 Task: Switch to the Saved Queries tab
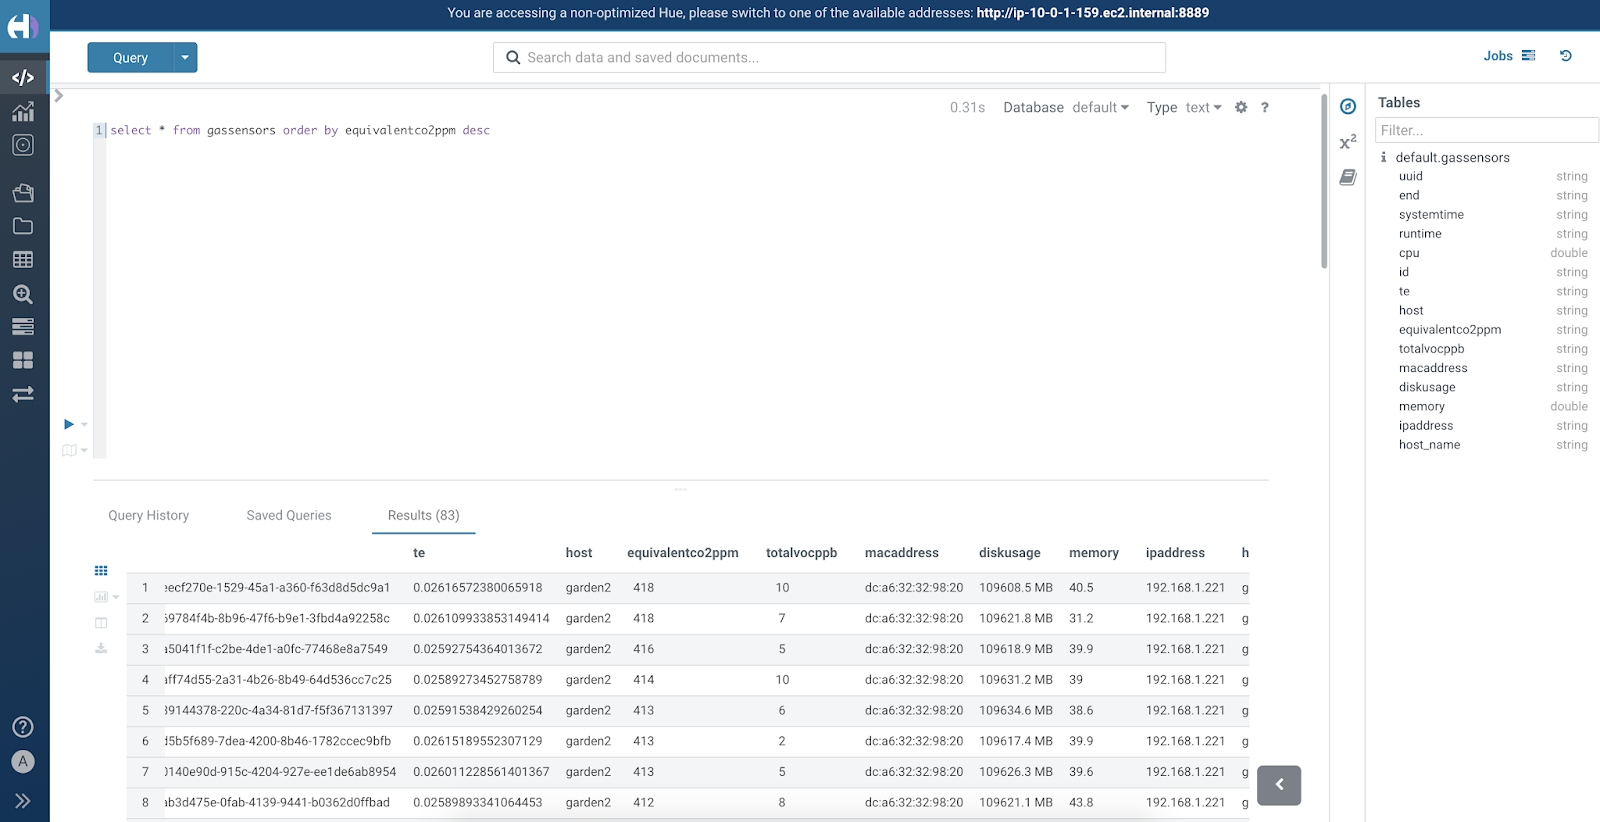click(289, 515)
